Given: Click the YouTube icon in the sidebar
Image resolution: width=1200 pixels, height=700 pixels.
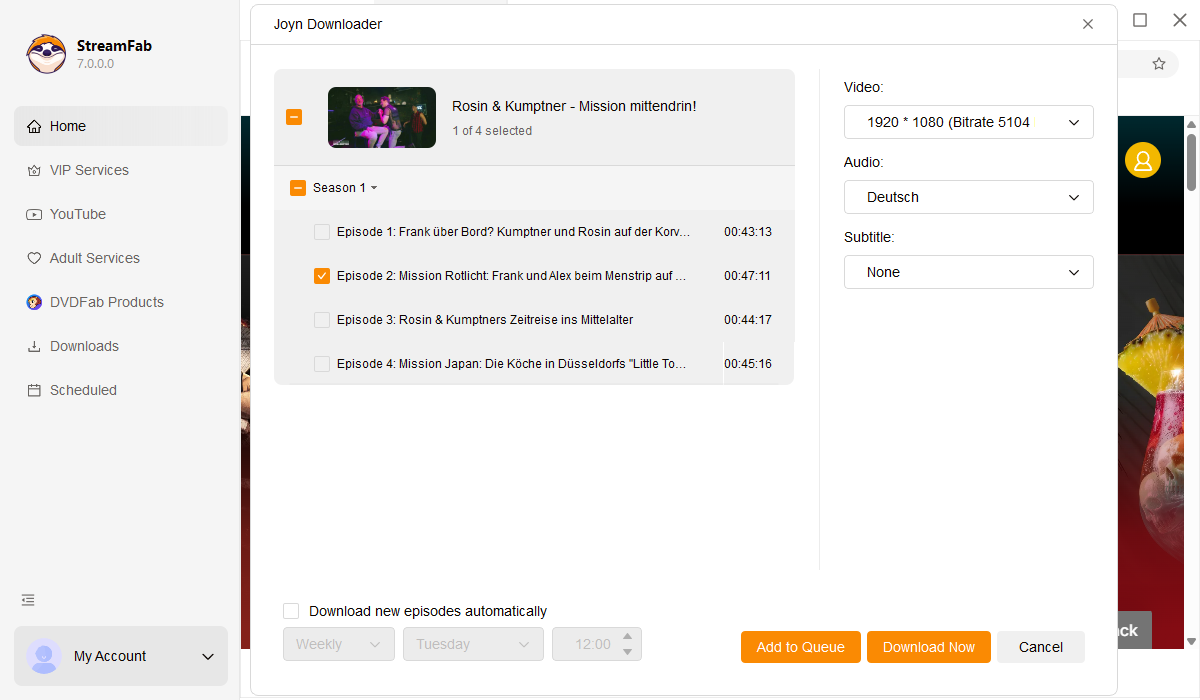Looking at the screenshot, I should (x=34, y=214).
